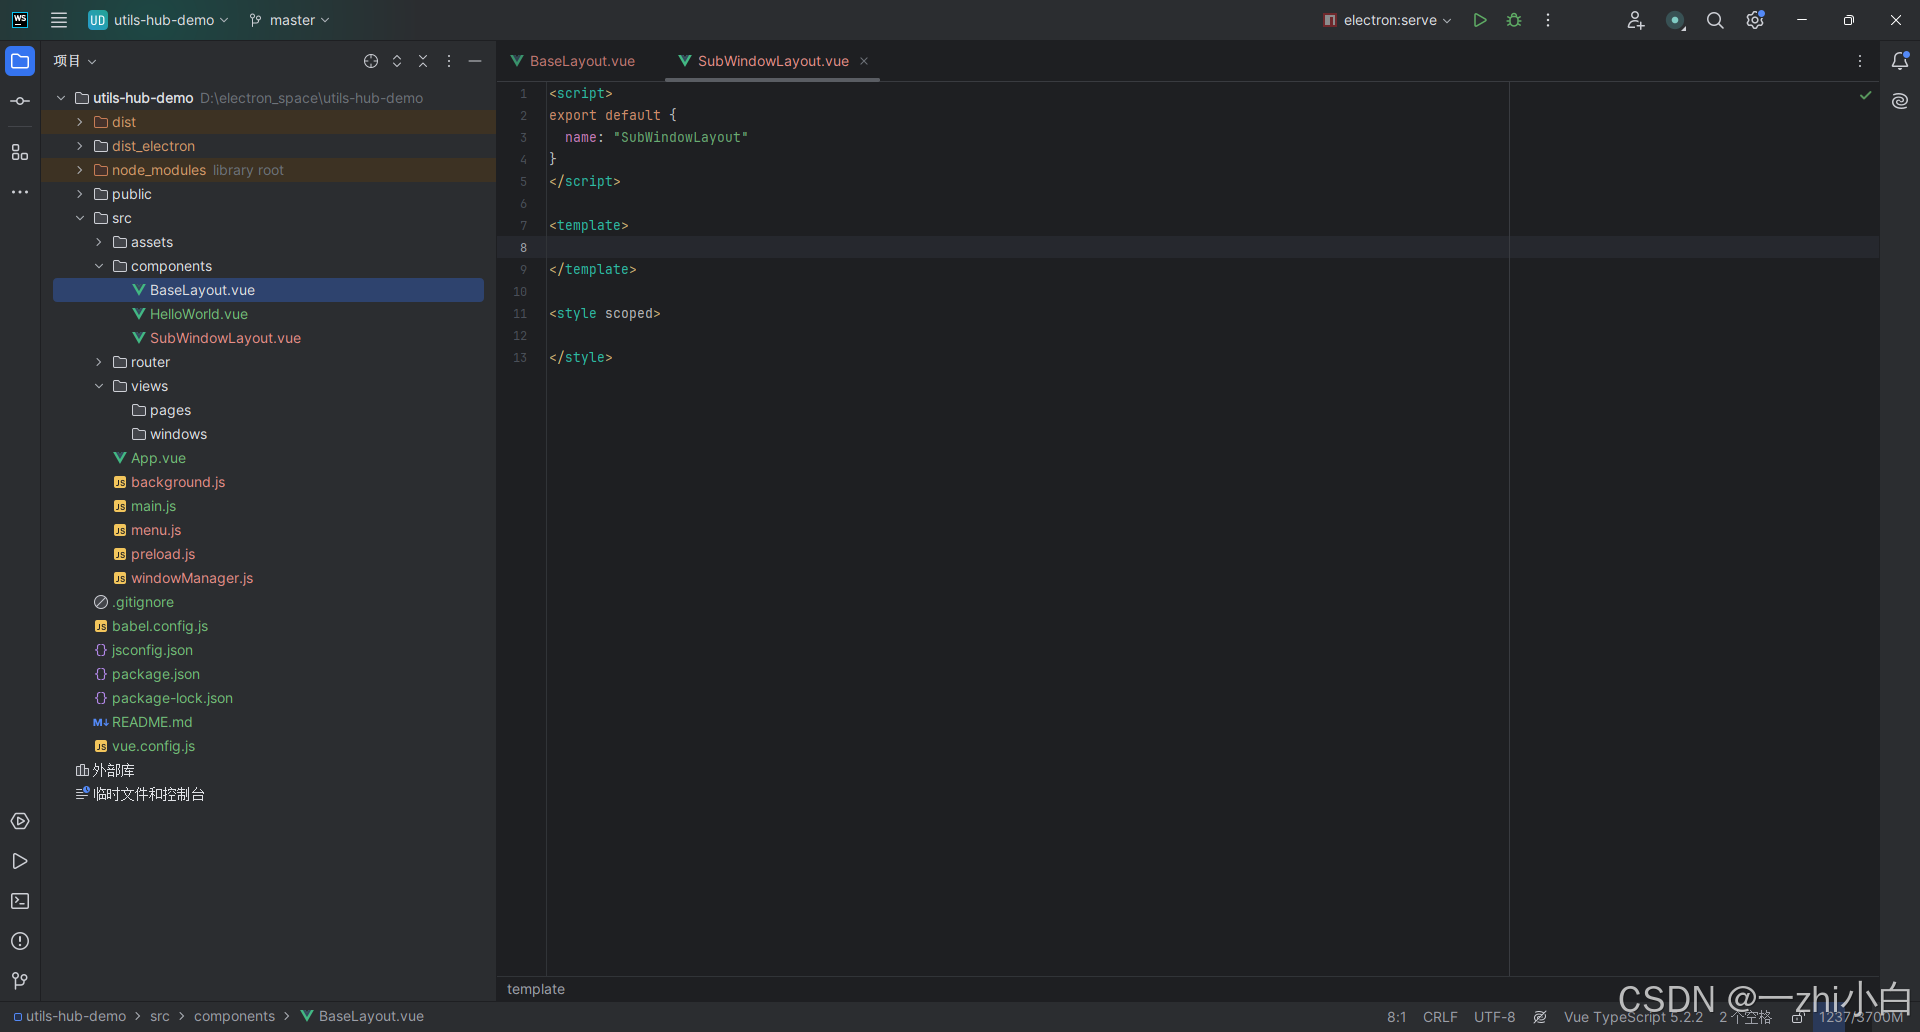
Task: Open IDE settings gear
Action: [1755, 20]
